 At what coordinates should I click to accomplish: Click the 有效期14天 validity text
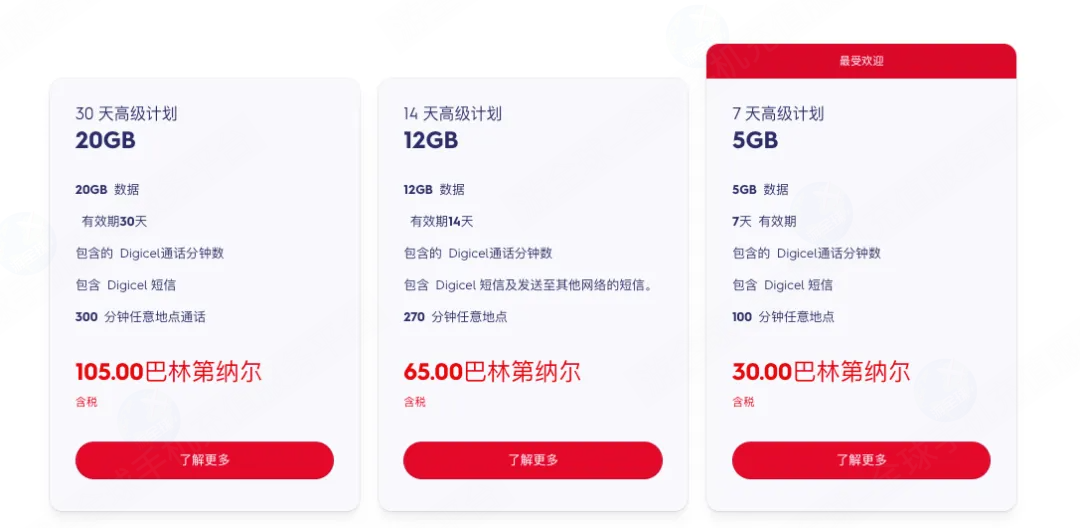pyautogui.click(x=441, y=221)
